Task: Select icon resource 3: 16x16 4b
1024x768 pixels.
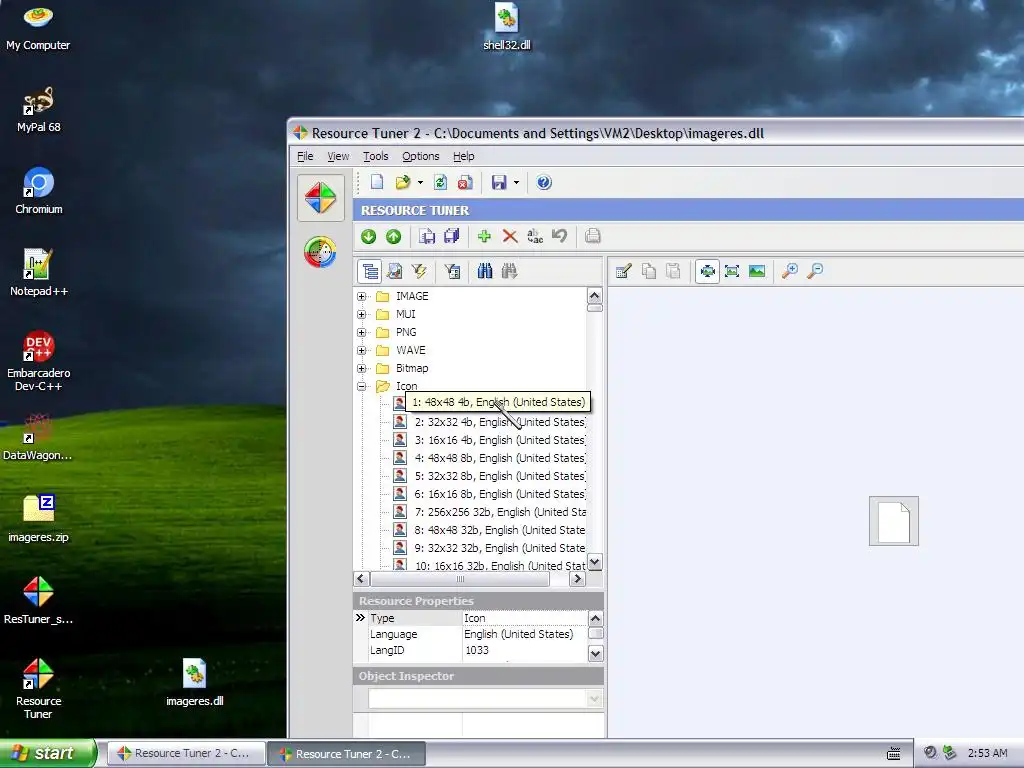Action: click(500, 440)
